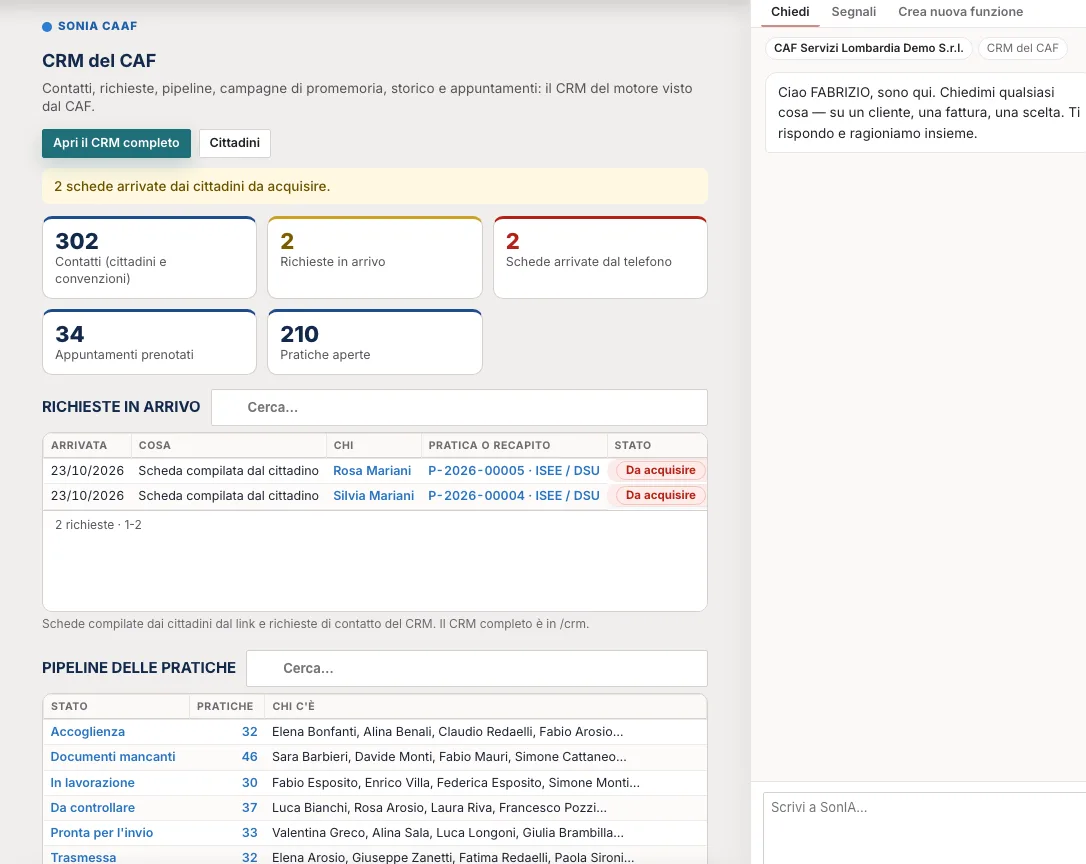This screenshot has width=1086, height=864.
Task: Open the 302 Contatti card
Action: [150, 257]
